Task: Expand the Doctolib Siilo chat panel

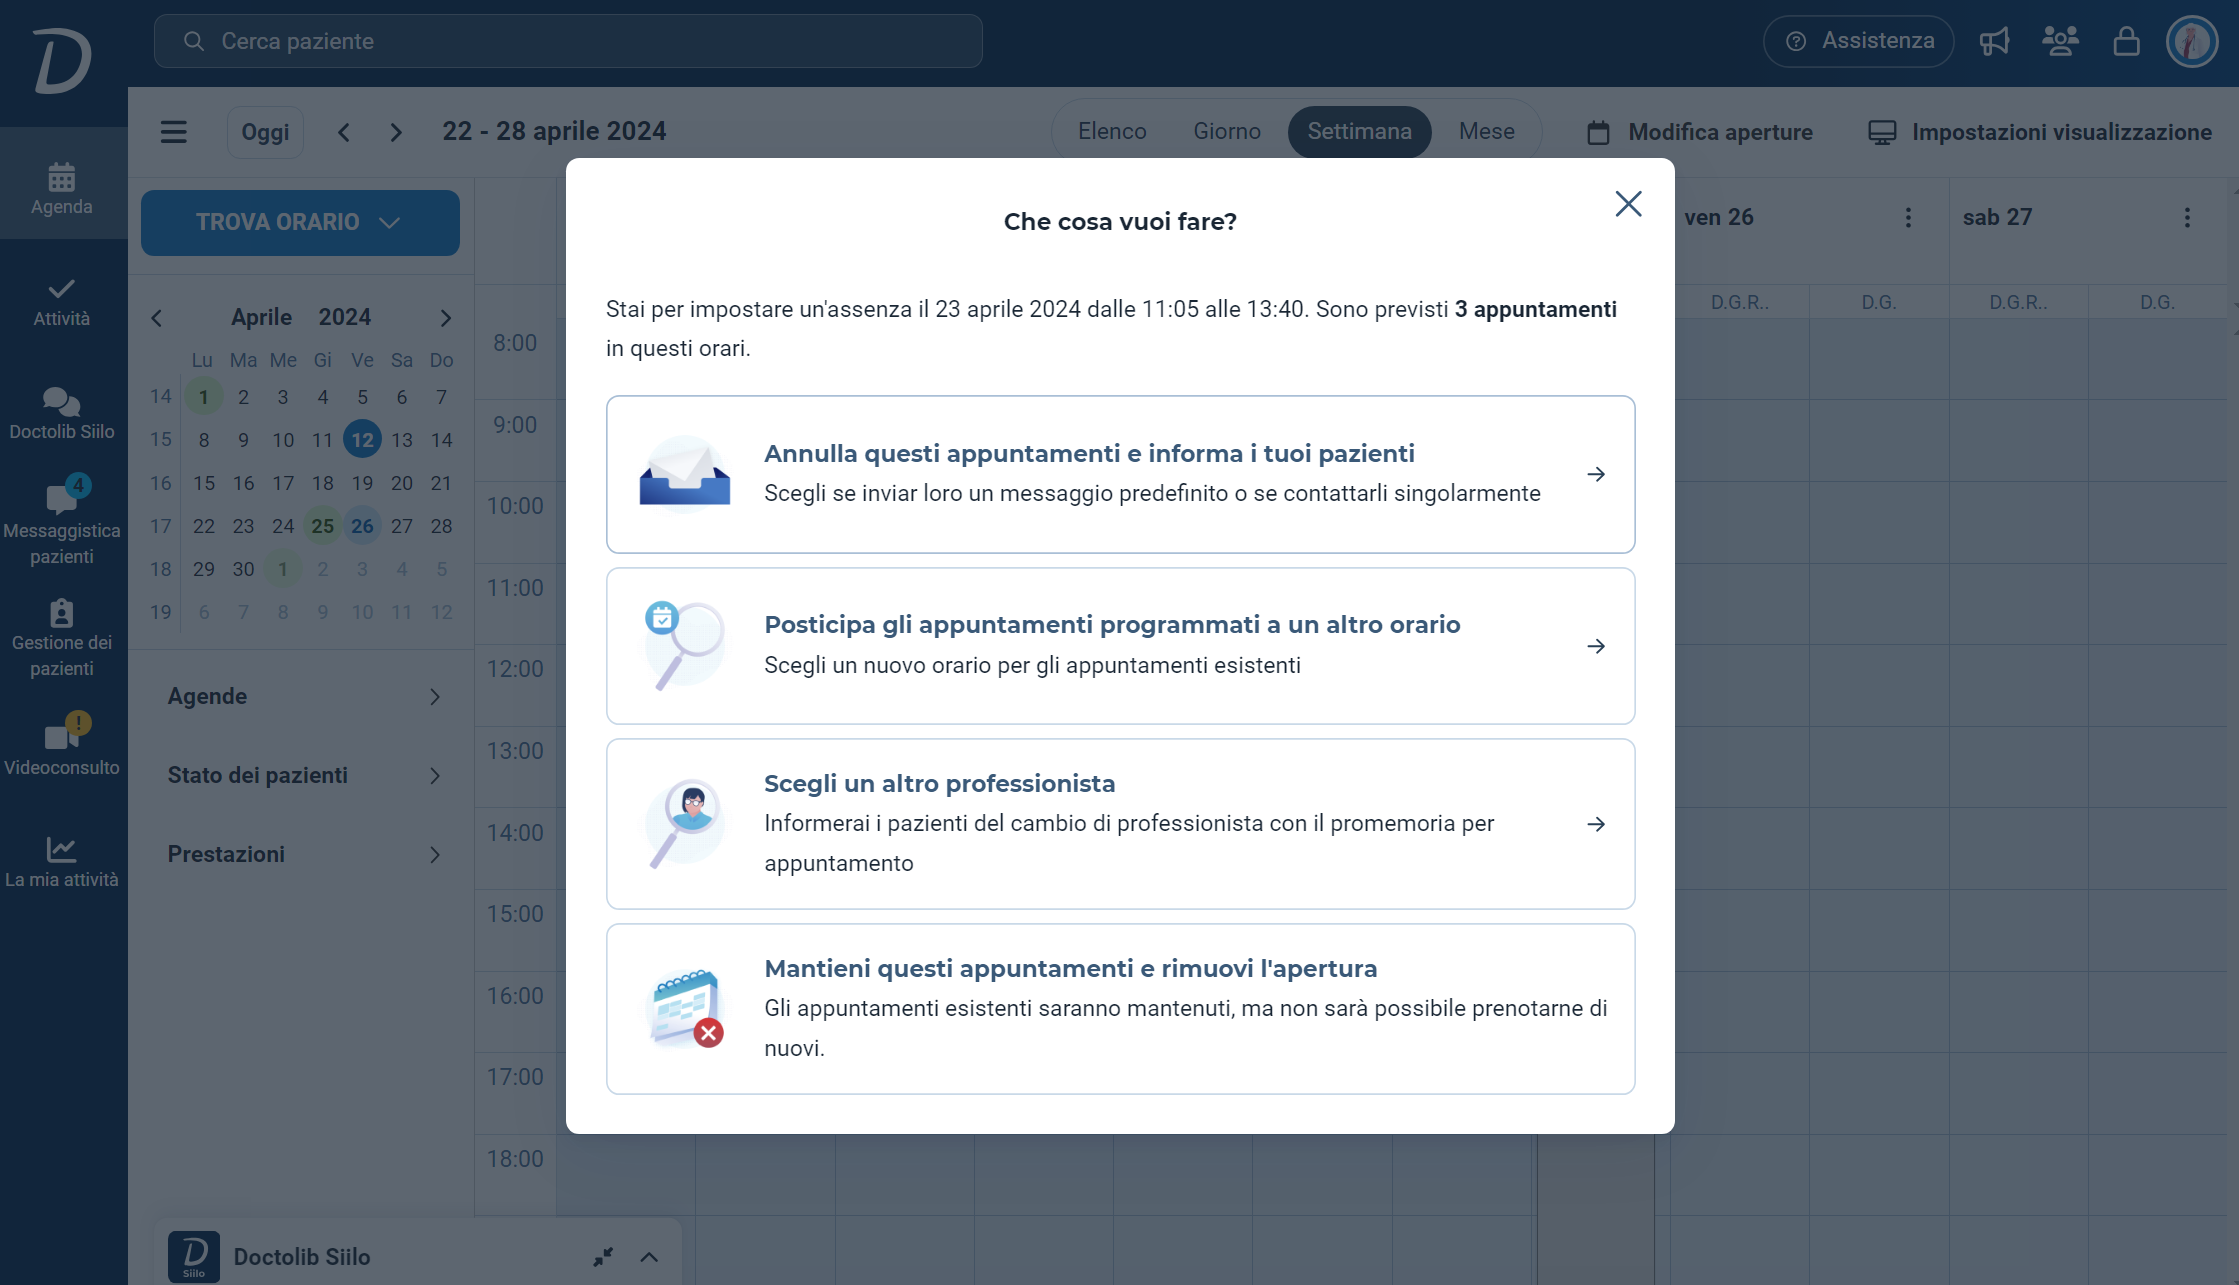Action: pyautogui.click(x=649, y=1257)
